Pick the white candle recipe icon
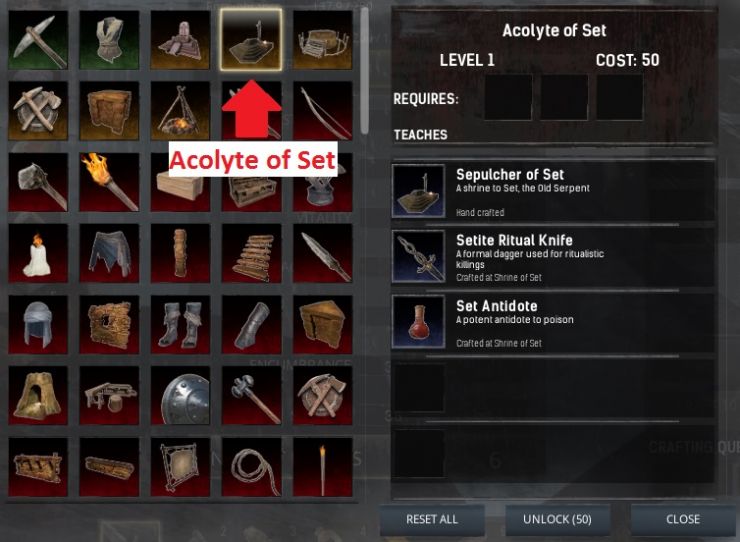 pyautogui.click(x=38, y=254)
